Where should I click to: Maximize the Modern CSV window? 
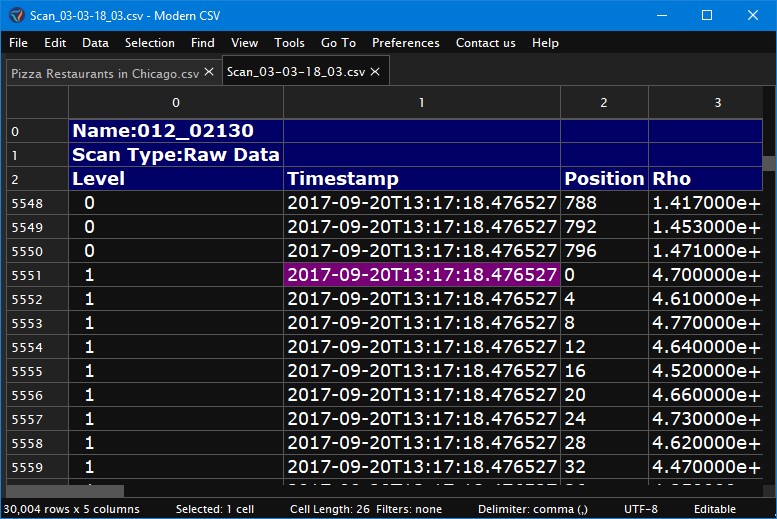(707, 15)
